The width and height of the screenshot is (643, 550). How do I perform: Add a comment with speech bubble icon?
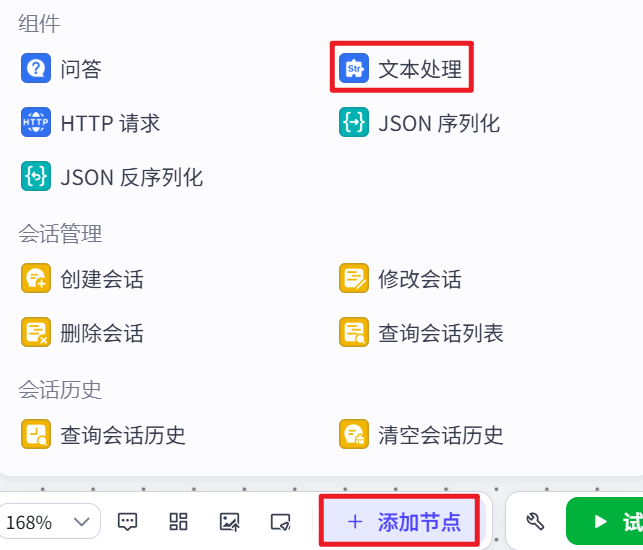(128, 522)
